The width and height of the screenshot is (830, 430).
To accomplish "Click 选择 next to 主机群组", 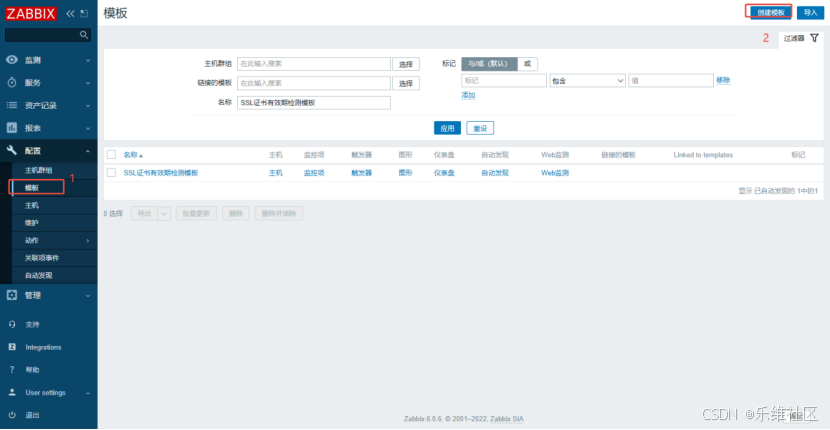I will tap(406, 64).
